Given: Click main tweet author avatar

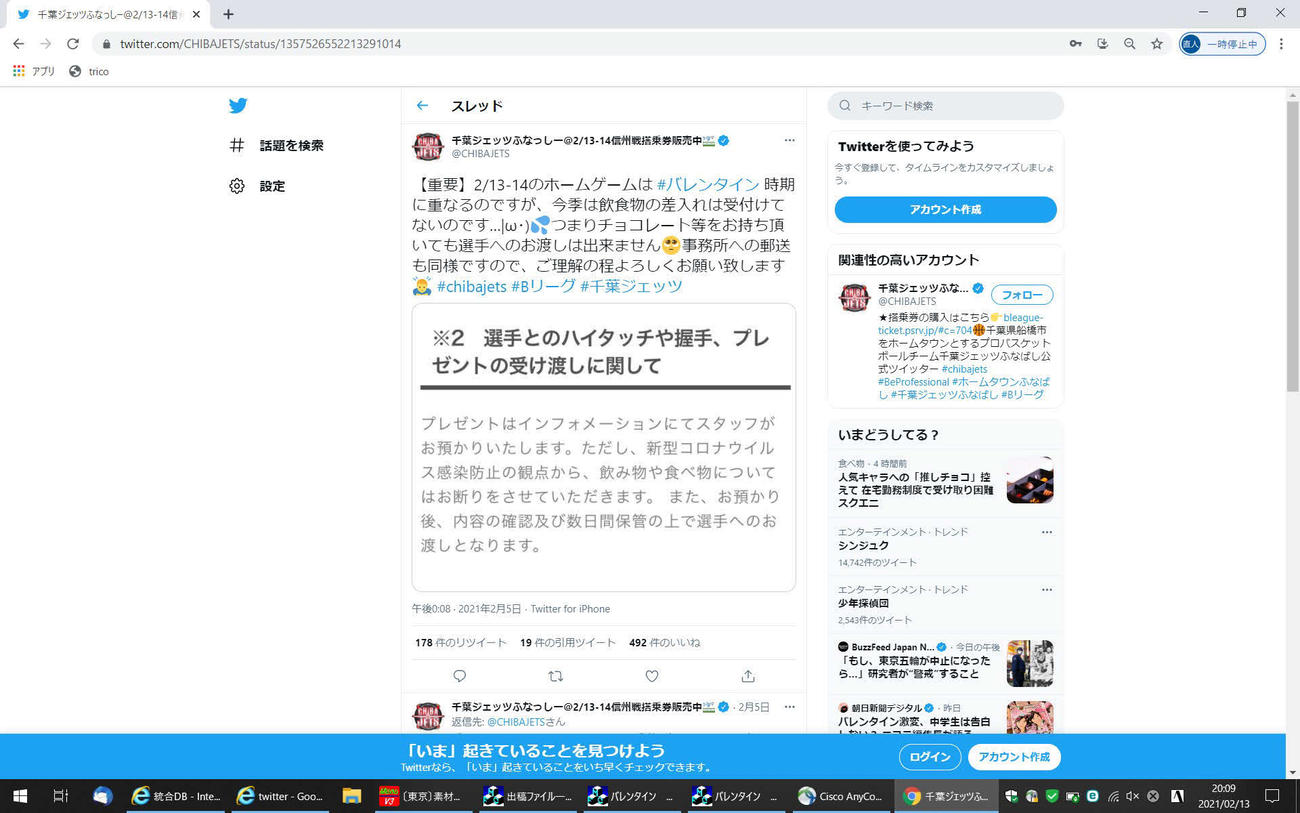Looking at the screenshot, I should coord(428,146).
